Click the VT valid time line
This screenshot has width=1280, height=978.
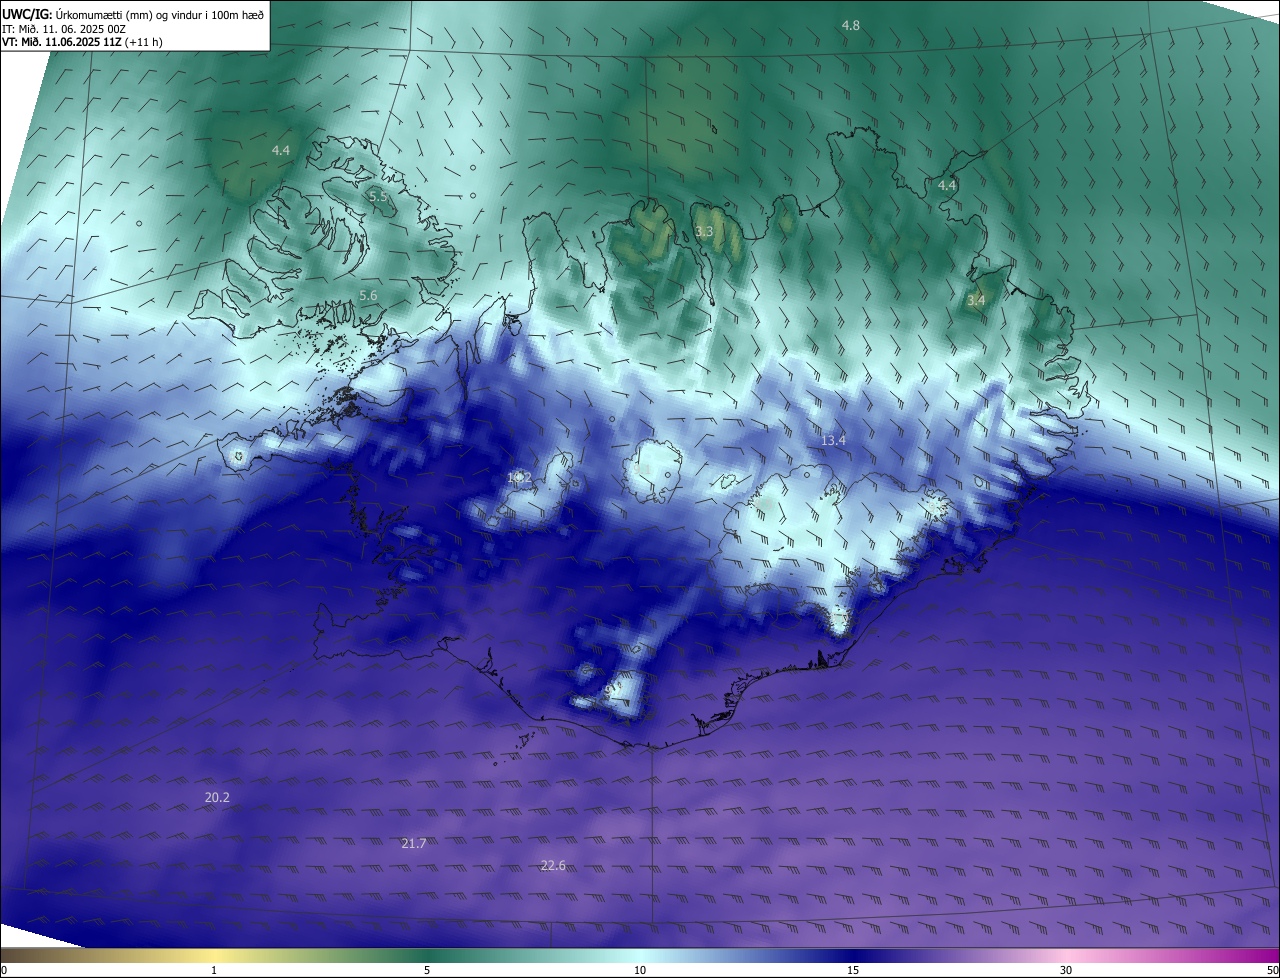[82, 42]
